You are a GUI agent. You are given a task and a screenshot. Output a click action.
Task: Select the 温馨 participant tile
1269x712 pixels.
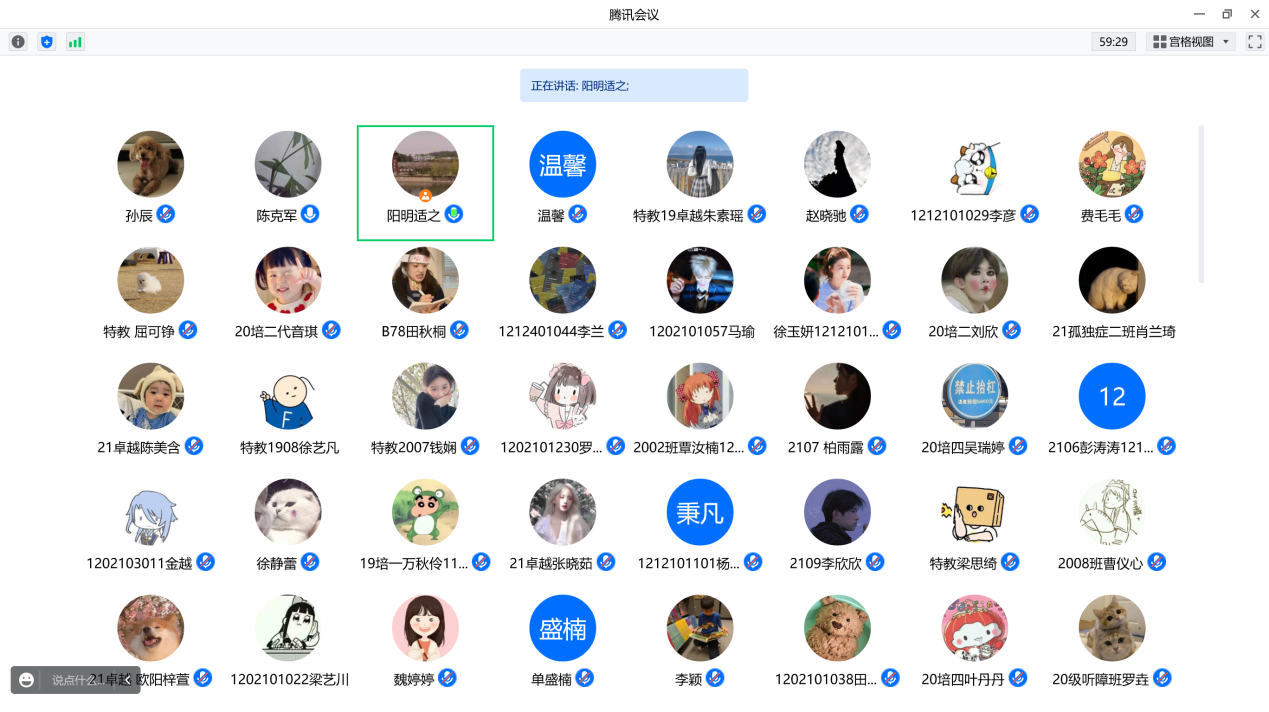tap(562, 180)
